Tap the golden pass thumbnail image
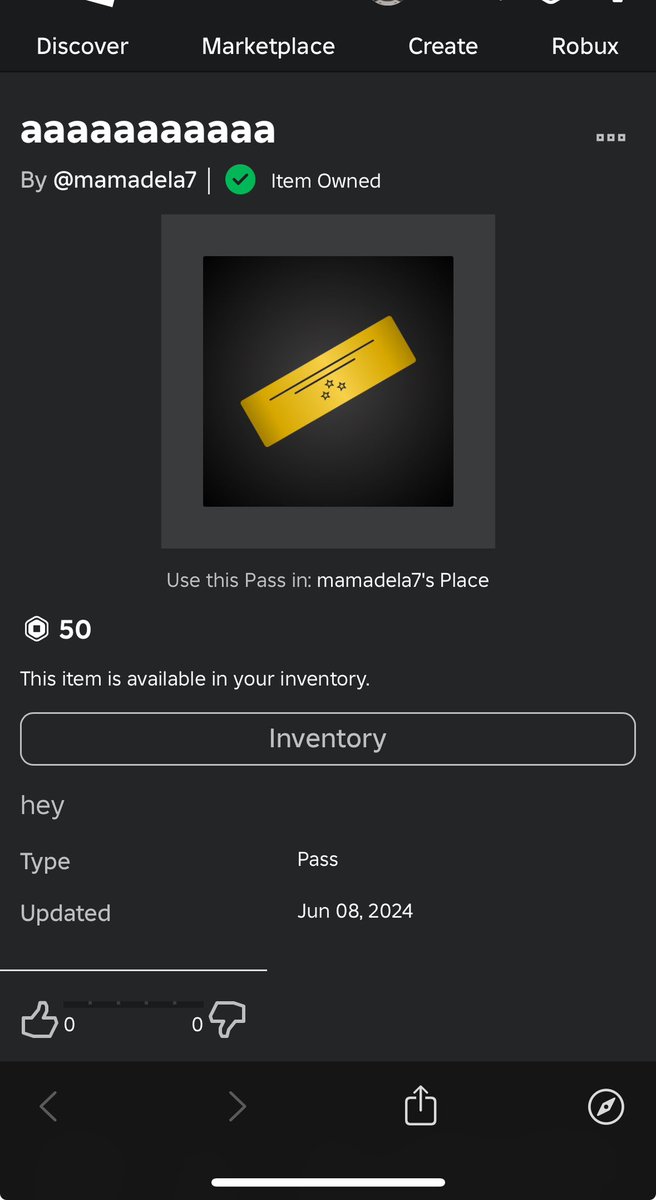The image size is (656, 1200). 328,381
